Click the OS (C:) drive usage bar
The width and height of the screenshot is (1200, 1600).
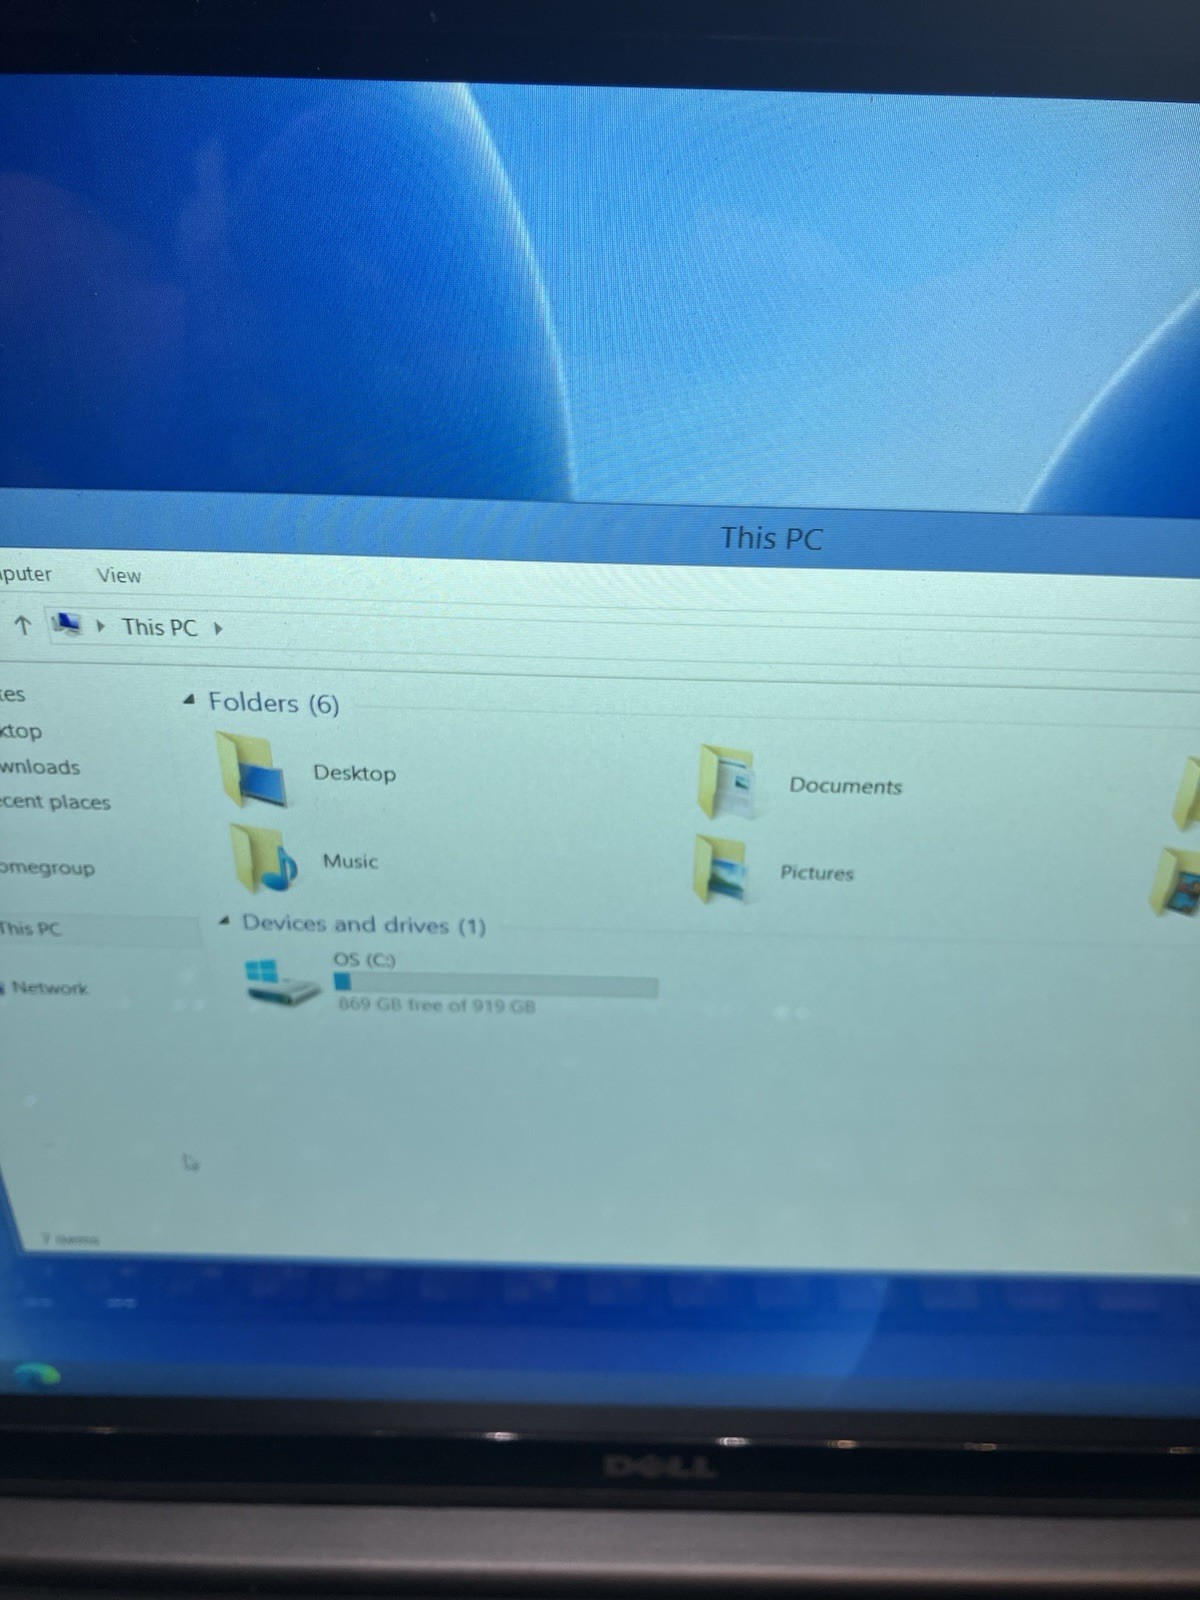[495, 984]
